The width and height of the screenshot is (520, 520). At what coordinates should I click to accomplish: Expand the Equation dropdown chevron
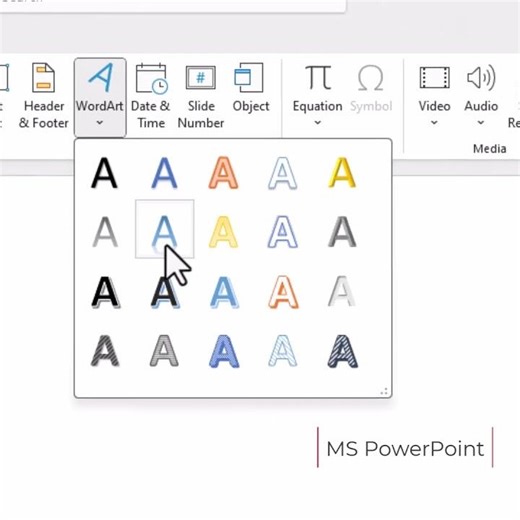(318, 123)
